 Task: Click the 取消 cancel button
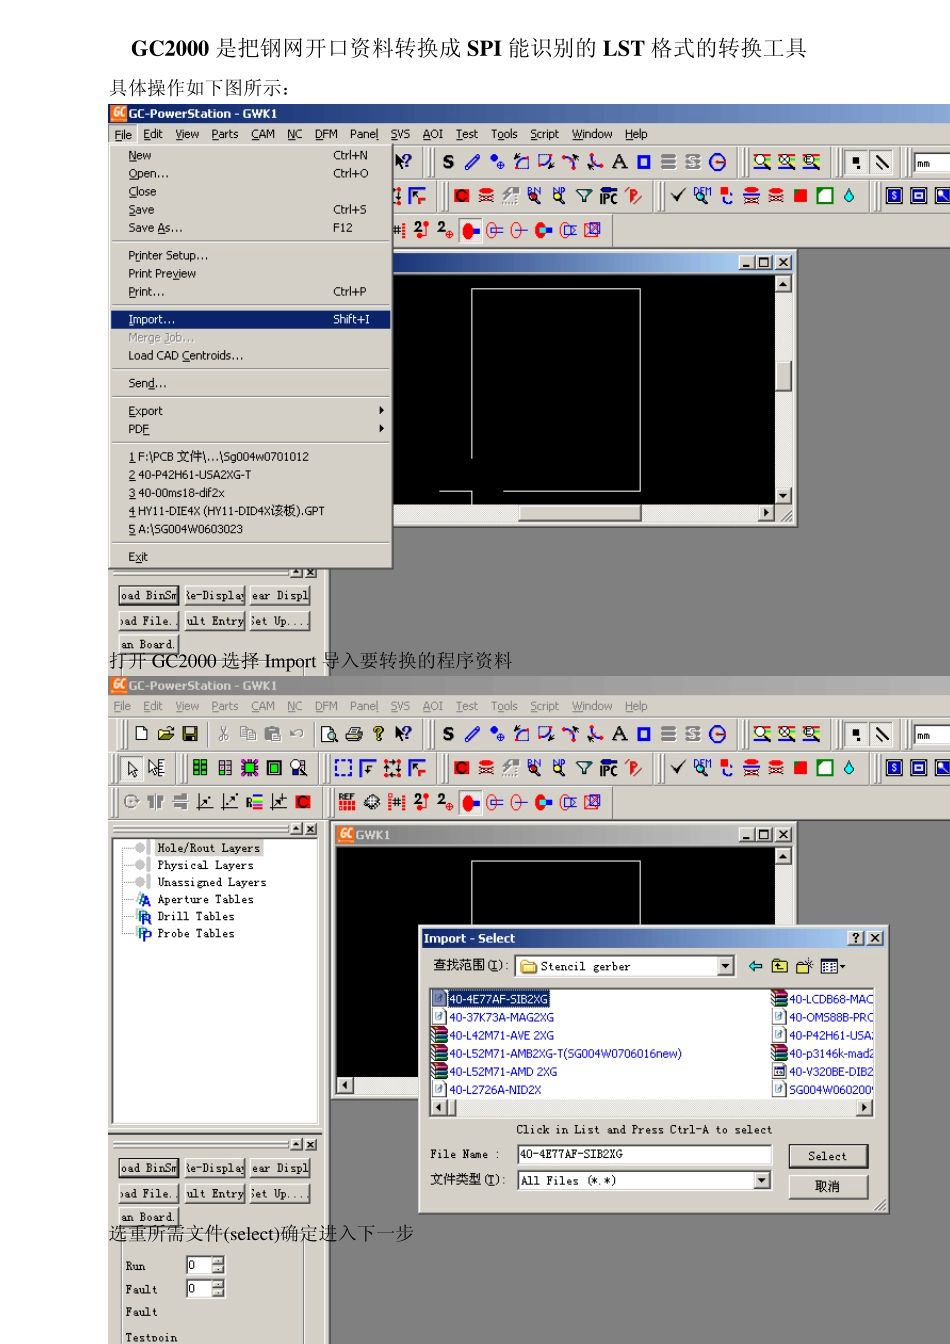pyautogui.click(x=827, y=1187)
